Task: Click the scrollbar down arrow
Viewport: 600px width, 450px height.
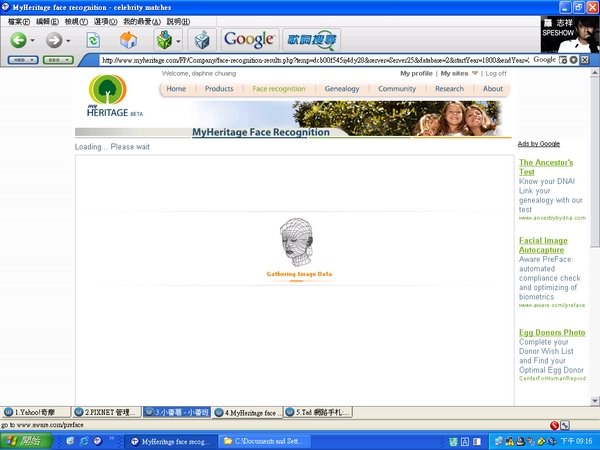Action: point(595,401)
